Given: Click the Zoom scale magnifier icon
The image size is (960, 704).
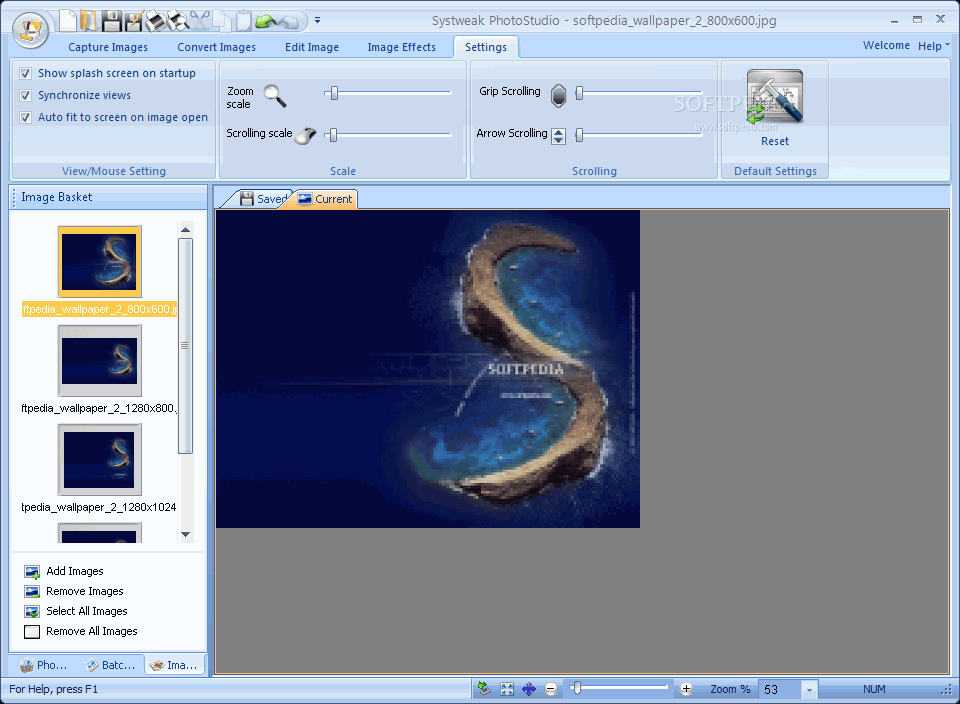Looking at the screenshot, I should point(275,96).
